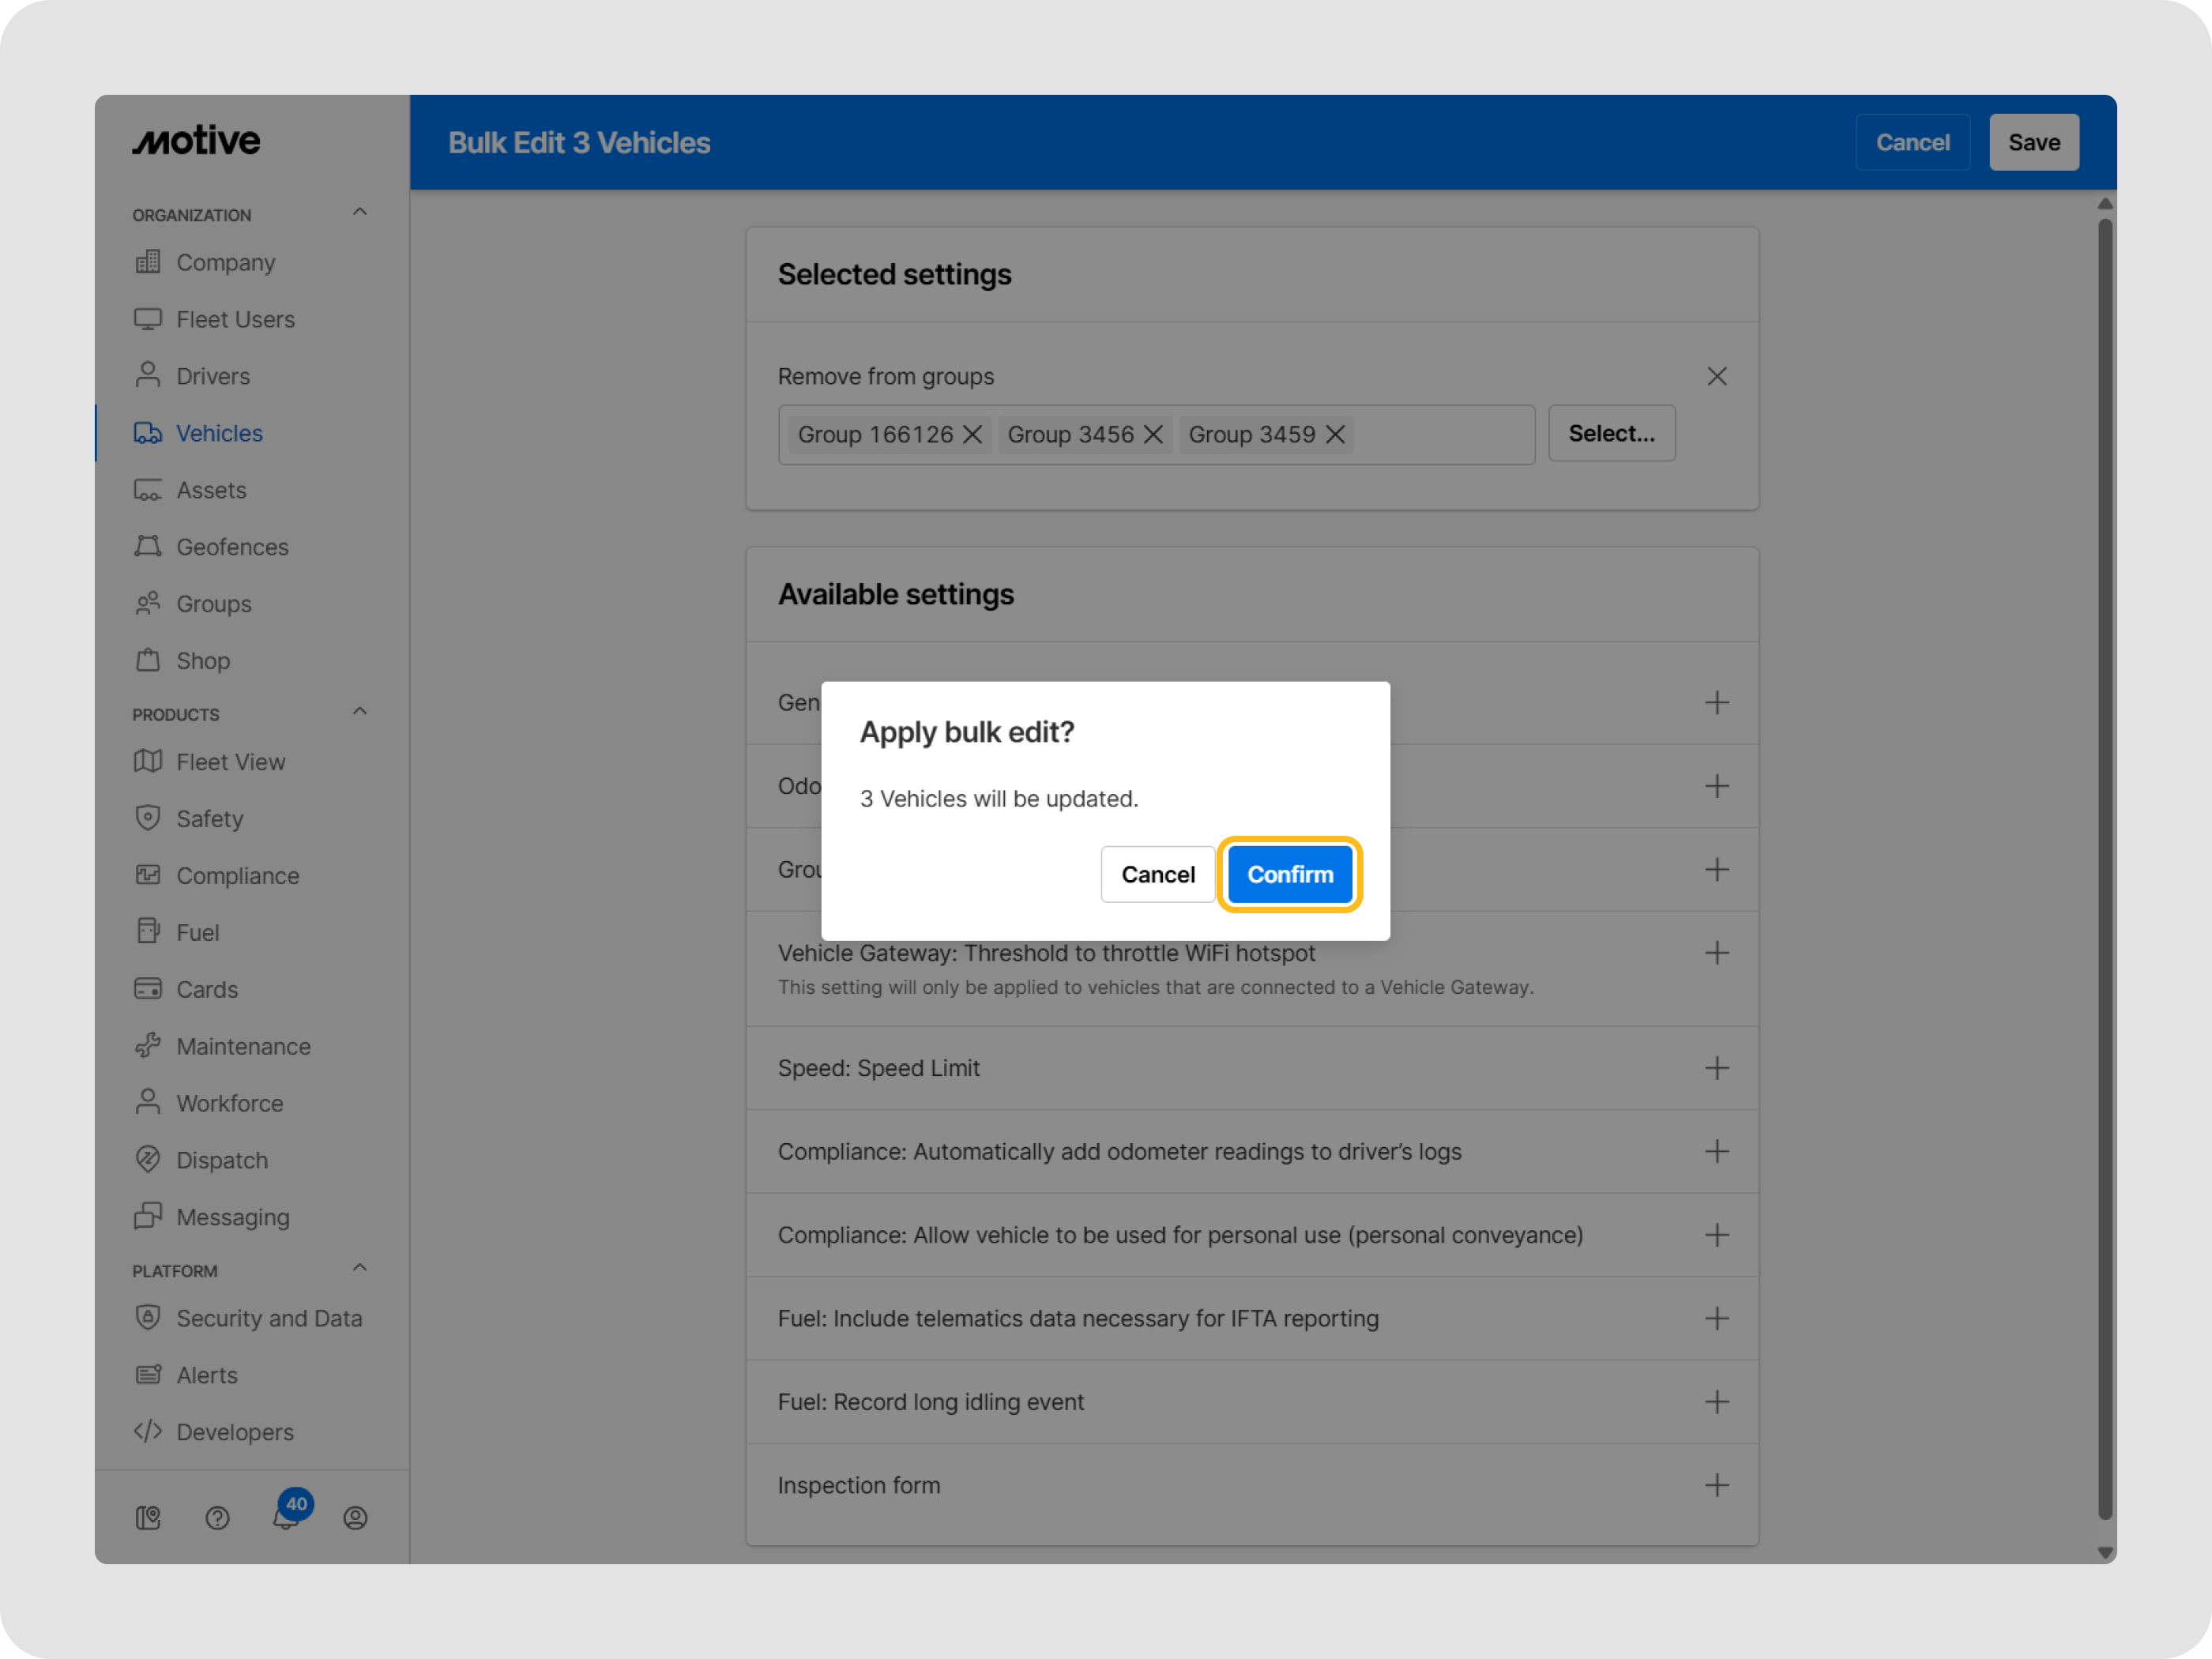Collapse the Products section

point(360,712)
